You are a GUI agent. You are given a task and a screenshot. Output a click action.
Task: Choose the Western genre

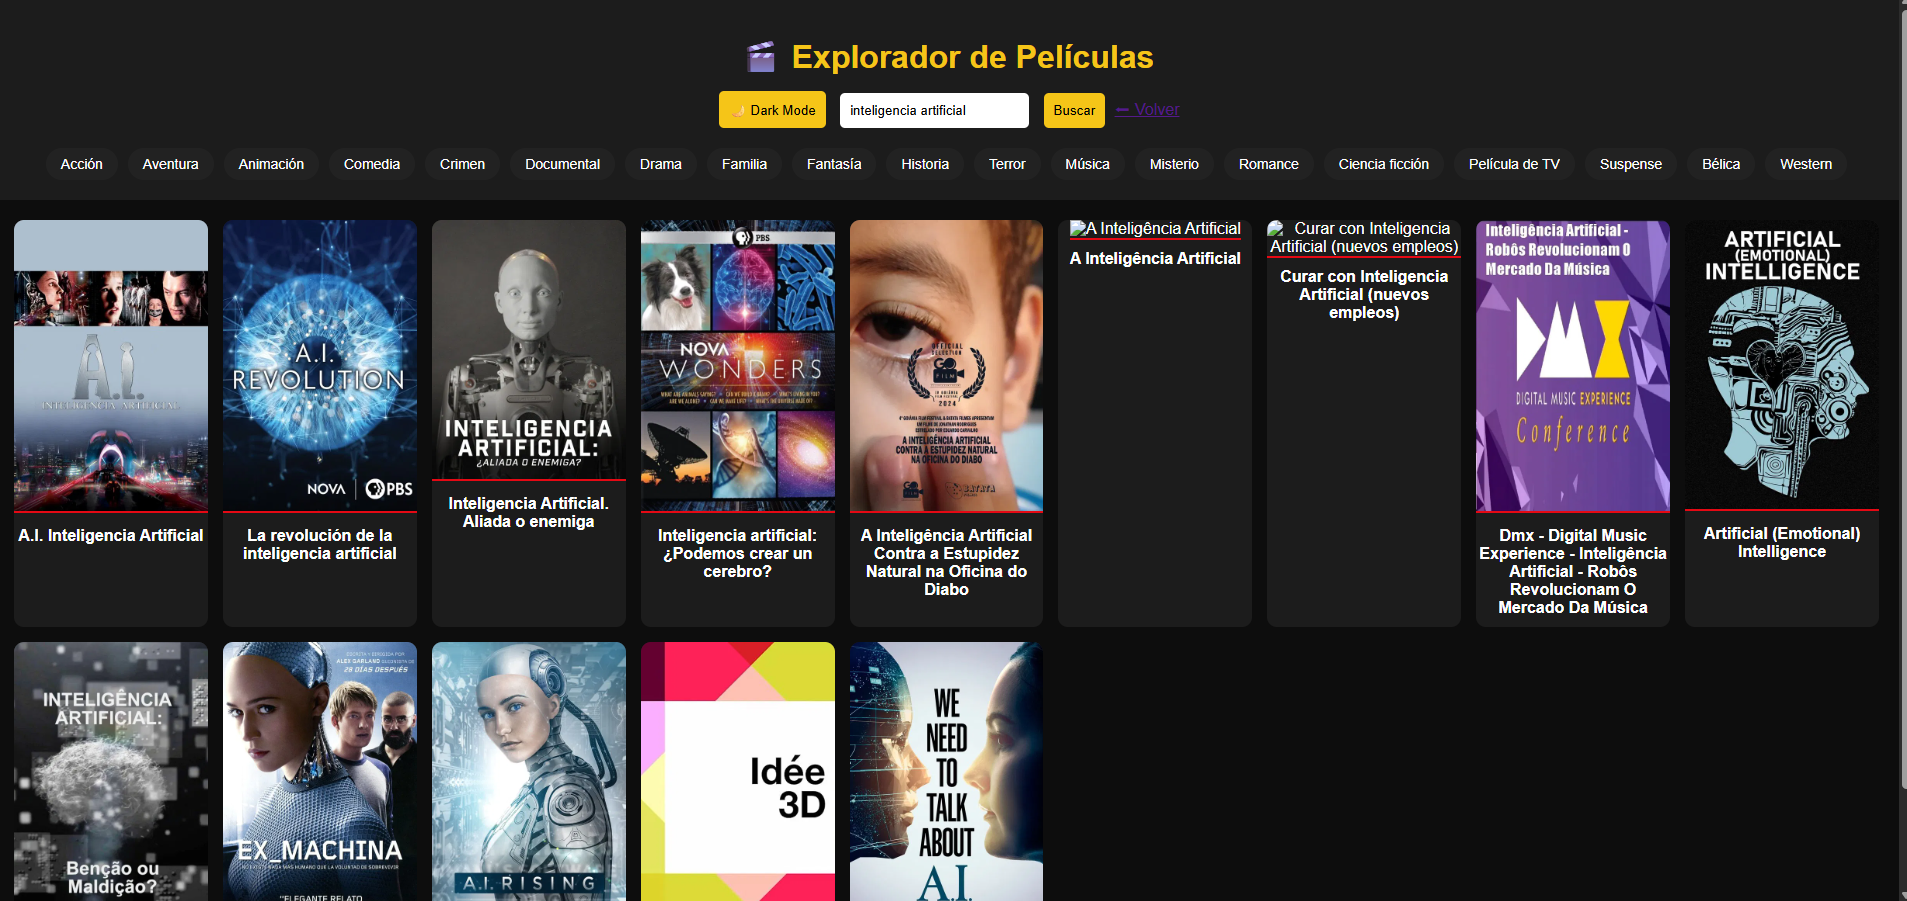click(x=1806, y=164)
